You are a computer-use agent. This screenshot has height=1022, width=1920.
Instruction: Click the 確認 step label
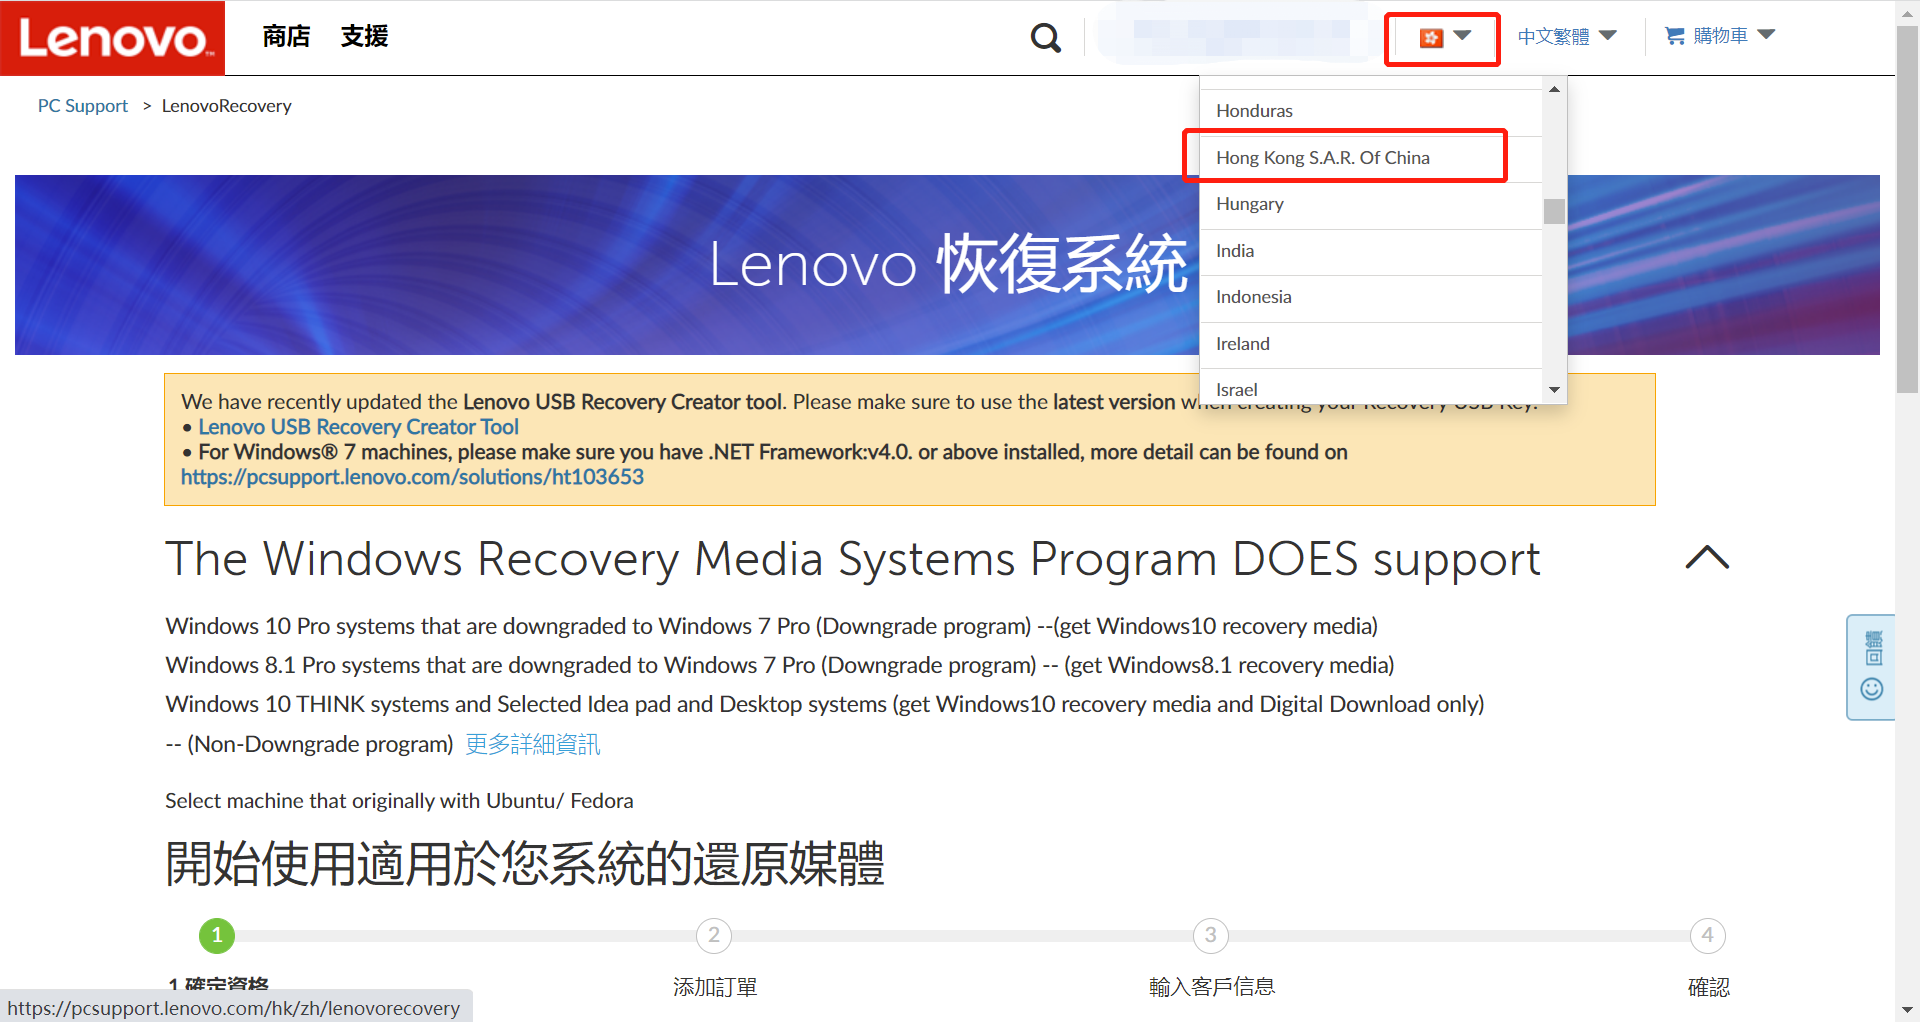coord(1708,987)
